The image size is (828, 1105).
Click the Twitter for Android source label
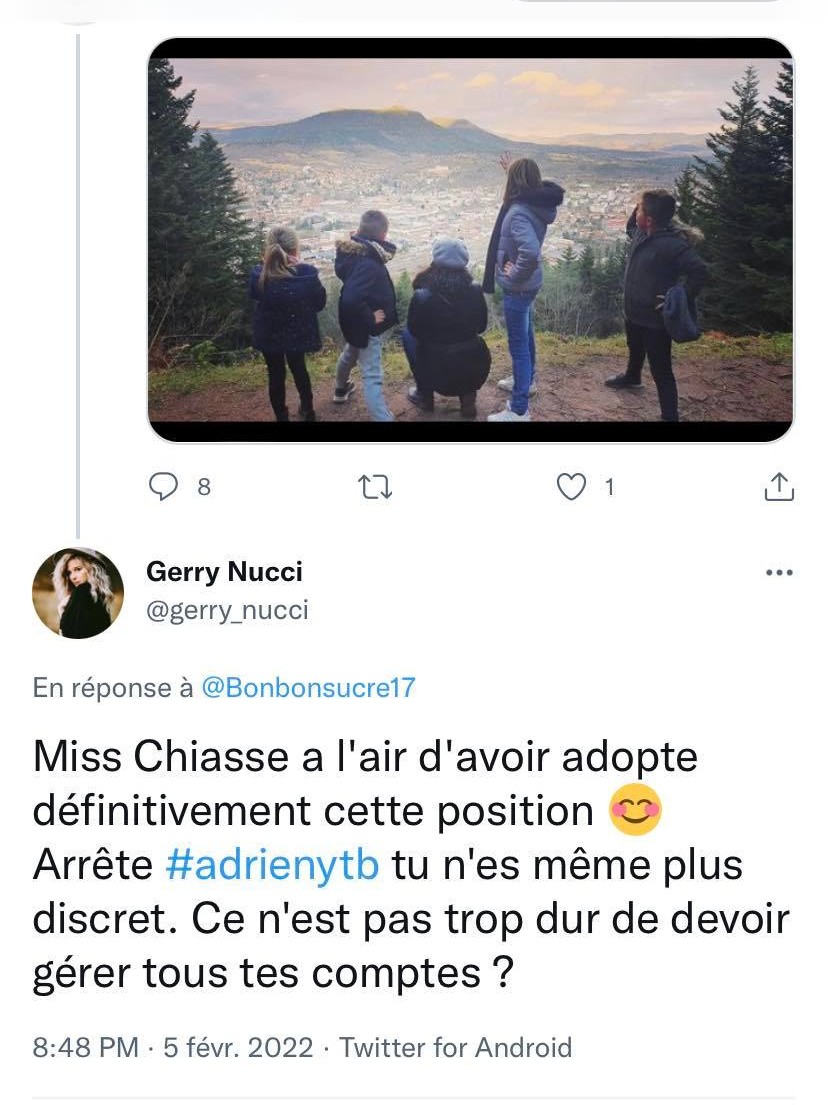(456, 1047)
